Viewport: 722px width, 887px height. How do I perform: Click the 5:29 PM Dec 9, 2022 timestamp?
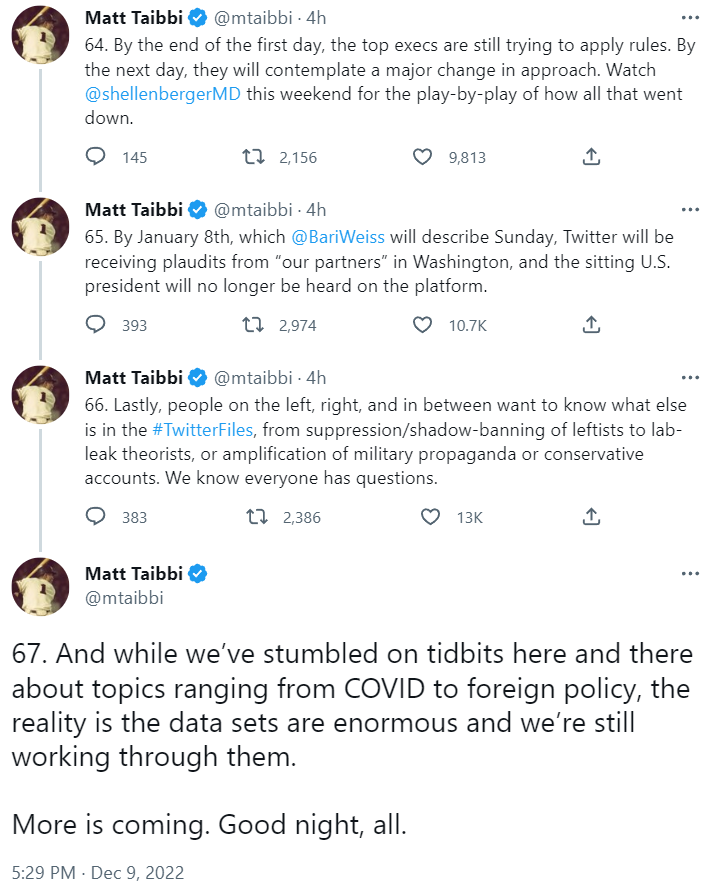(98, 871)
